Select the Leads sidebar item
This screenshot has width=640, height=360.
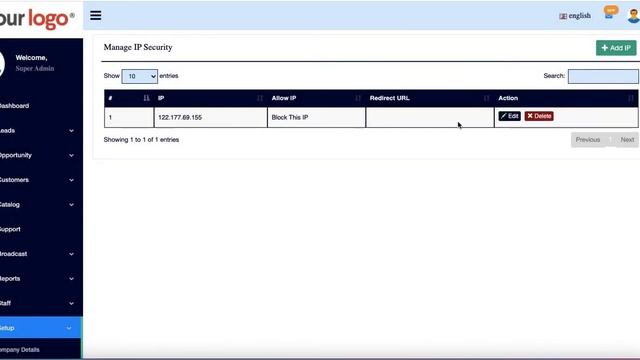click(41, 131)
